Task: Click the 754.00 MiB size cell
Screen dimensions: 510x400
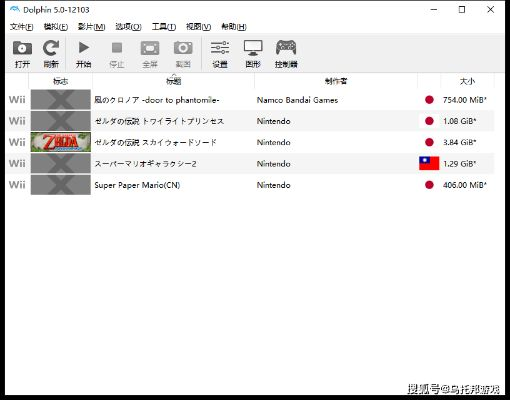Action: click(x=465, y=100)
